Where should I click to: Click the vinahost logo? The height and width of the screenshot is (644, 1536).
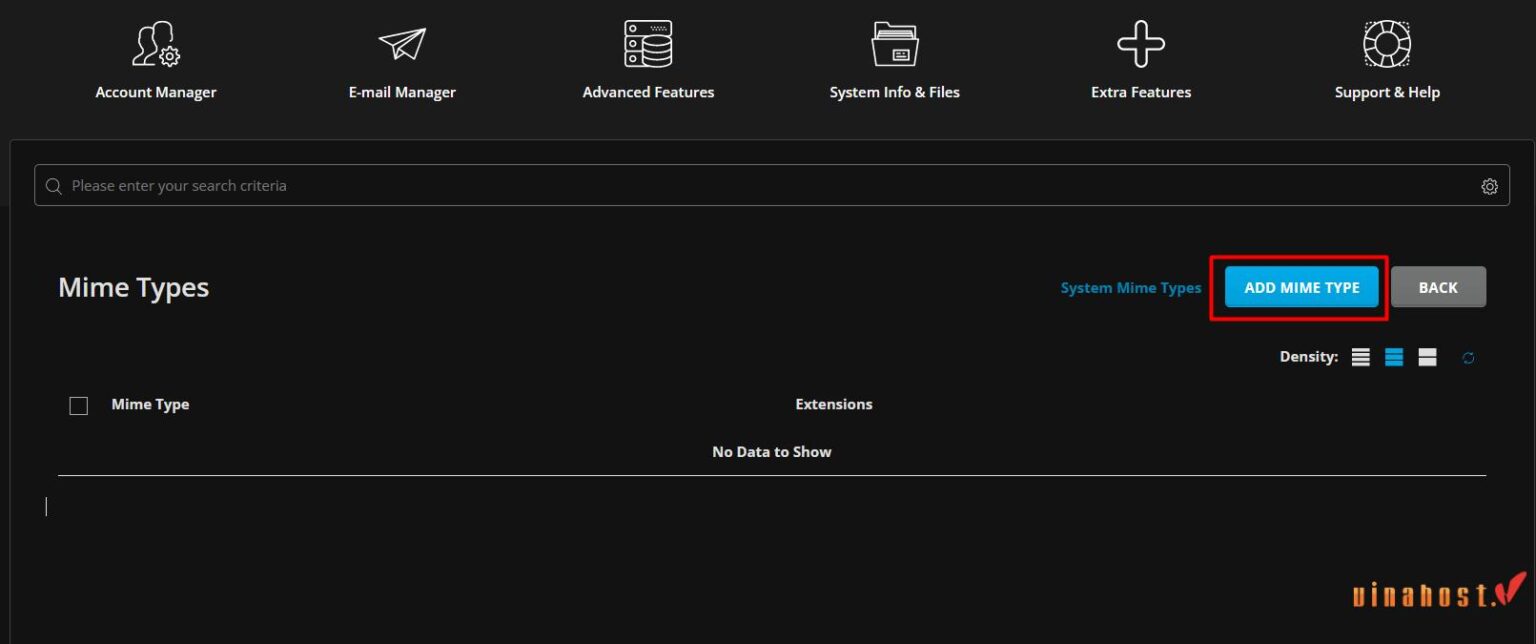click(1437, 593)
